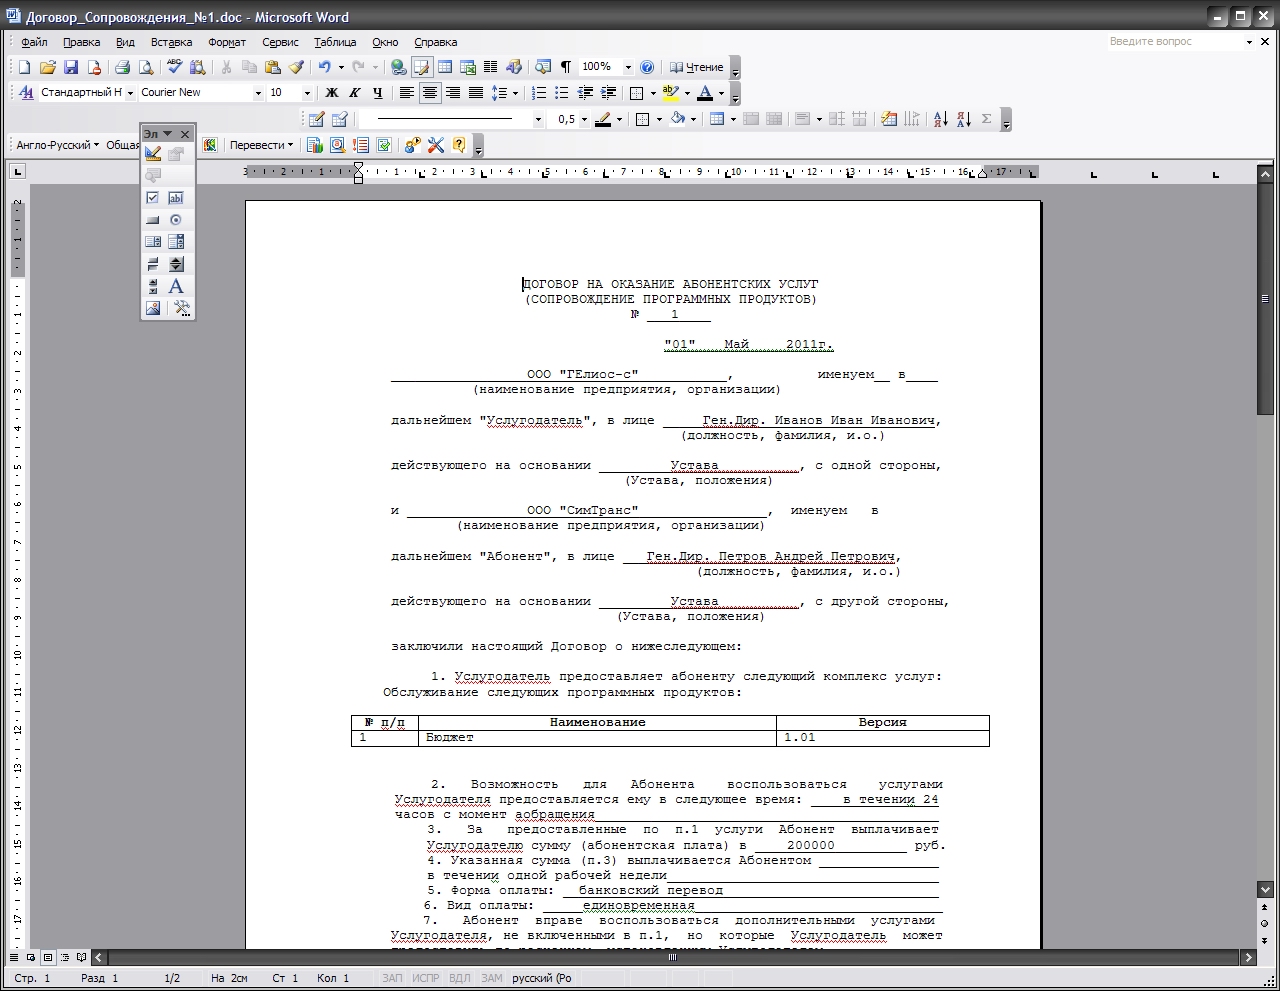Click the highlight color marker button
1280x991 pixels.
[670, 92]
